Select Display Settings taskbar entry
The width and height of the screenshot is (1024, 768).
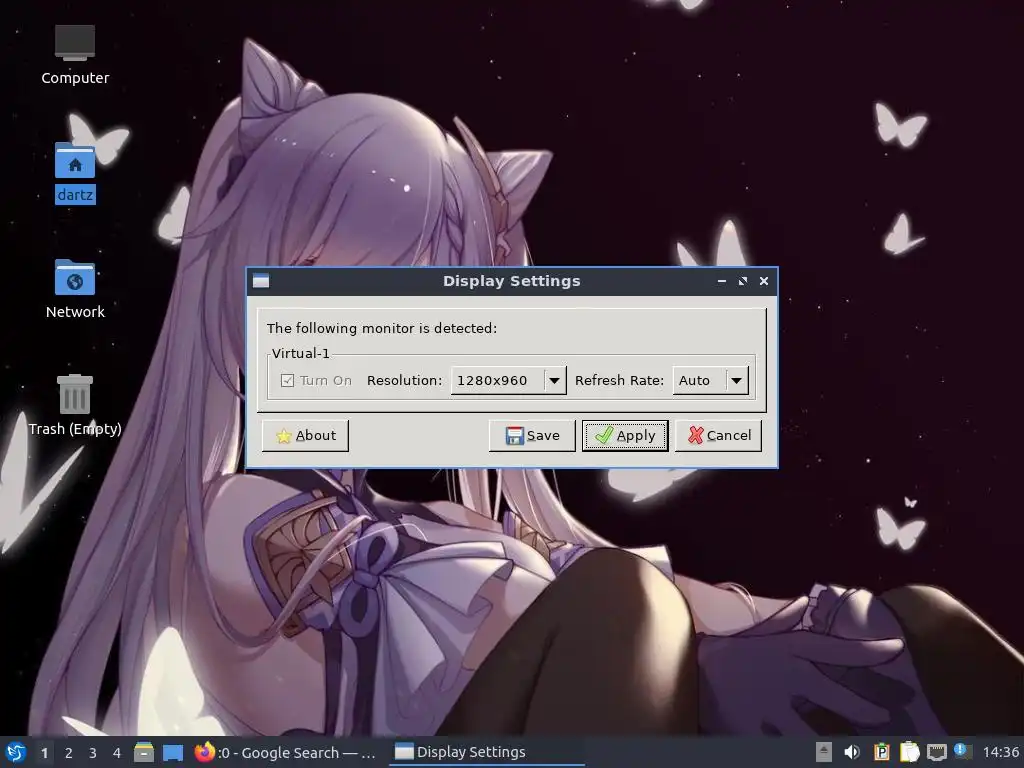pos(487,752)
